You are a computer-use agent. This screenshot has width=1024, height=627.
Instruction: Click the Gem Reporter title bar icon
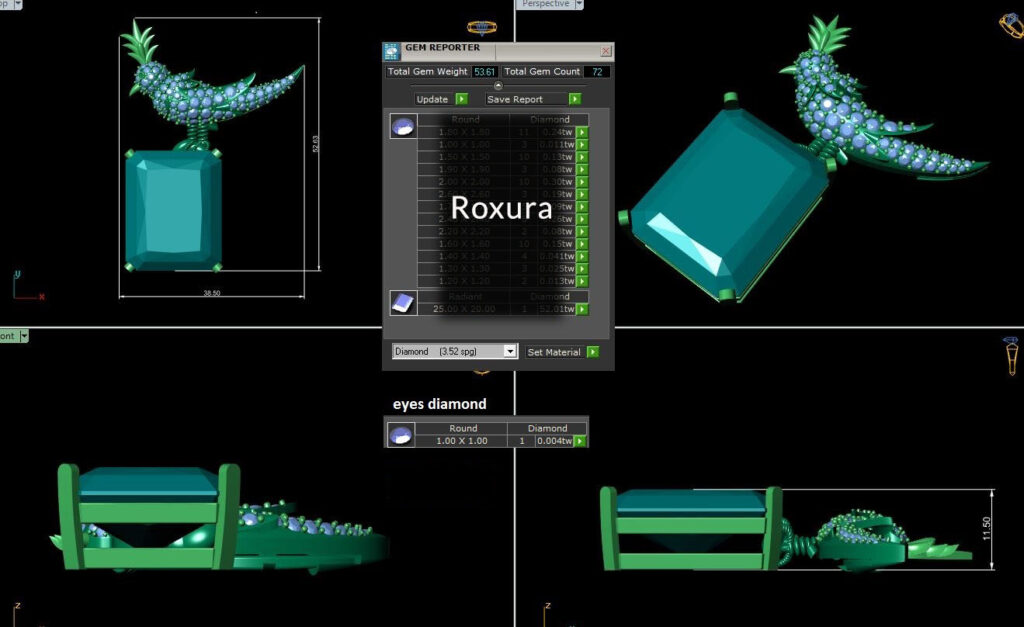[392, 50]
